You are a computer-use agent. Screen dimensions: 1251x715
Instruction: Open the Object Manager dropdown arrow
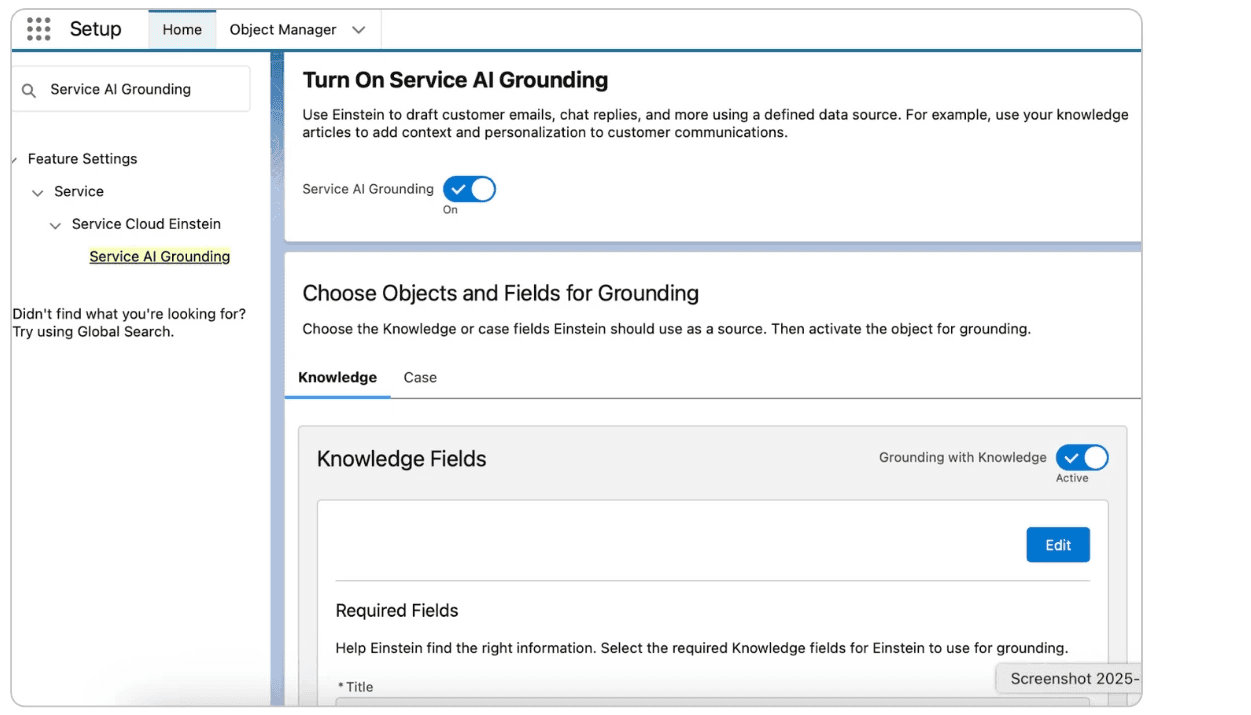pos(359,30)
